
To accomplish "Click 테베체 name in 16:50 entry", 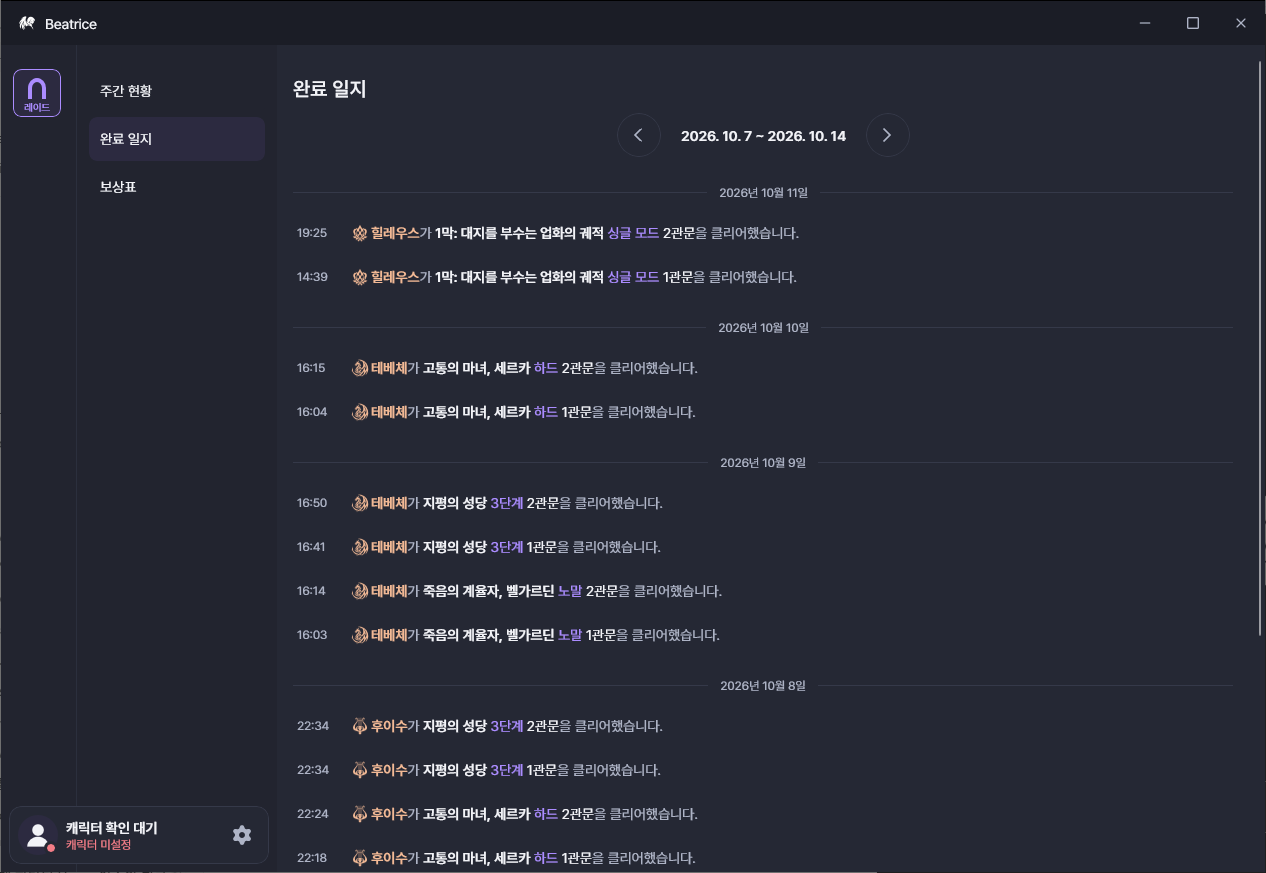I will [x=389, y=503].
